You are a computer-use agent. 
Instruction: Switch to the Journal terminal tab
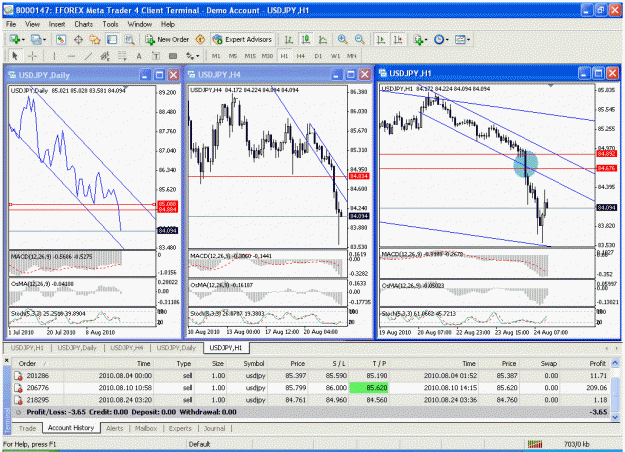(214, 428)
